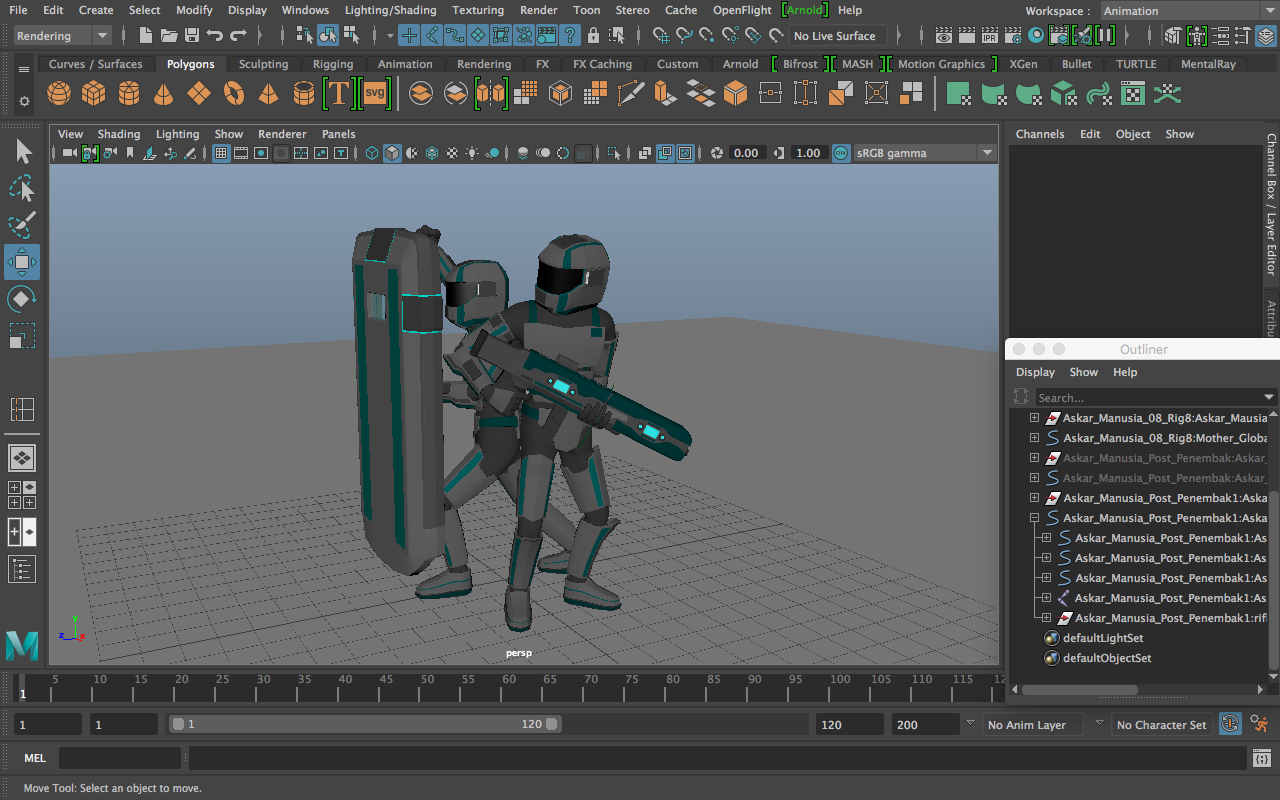Open the Script Editor button
1280x800 pixels.
(1261, 759)
